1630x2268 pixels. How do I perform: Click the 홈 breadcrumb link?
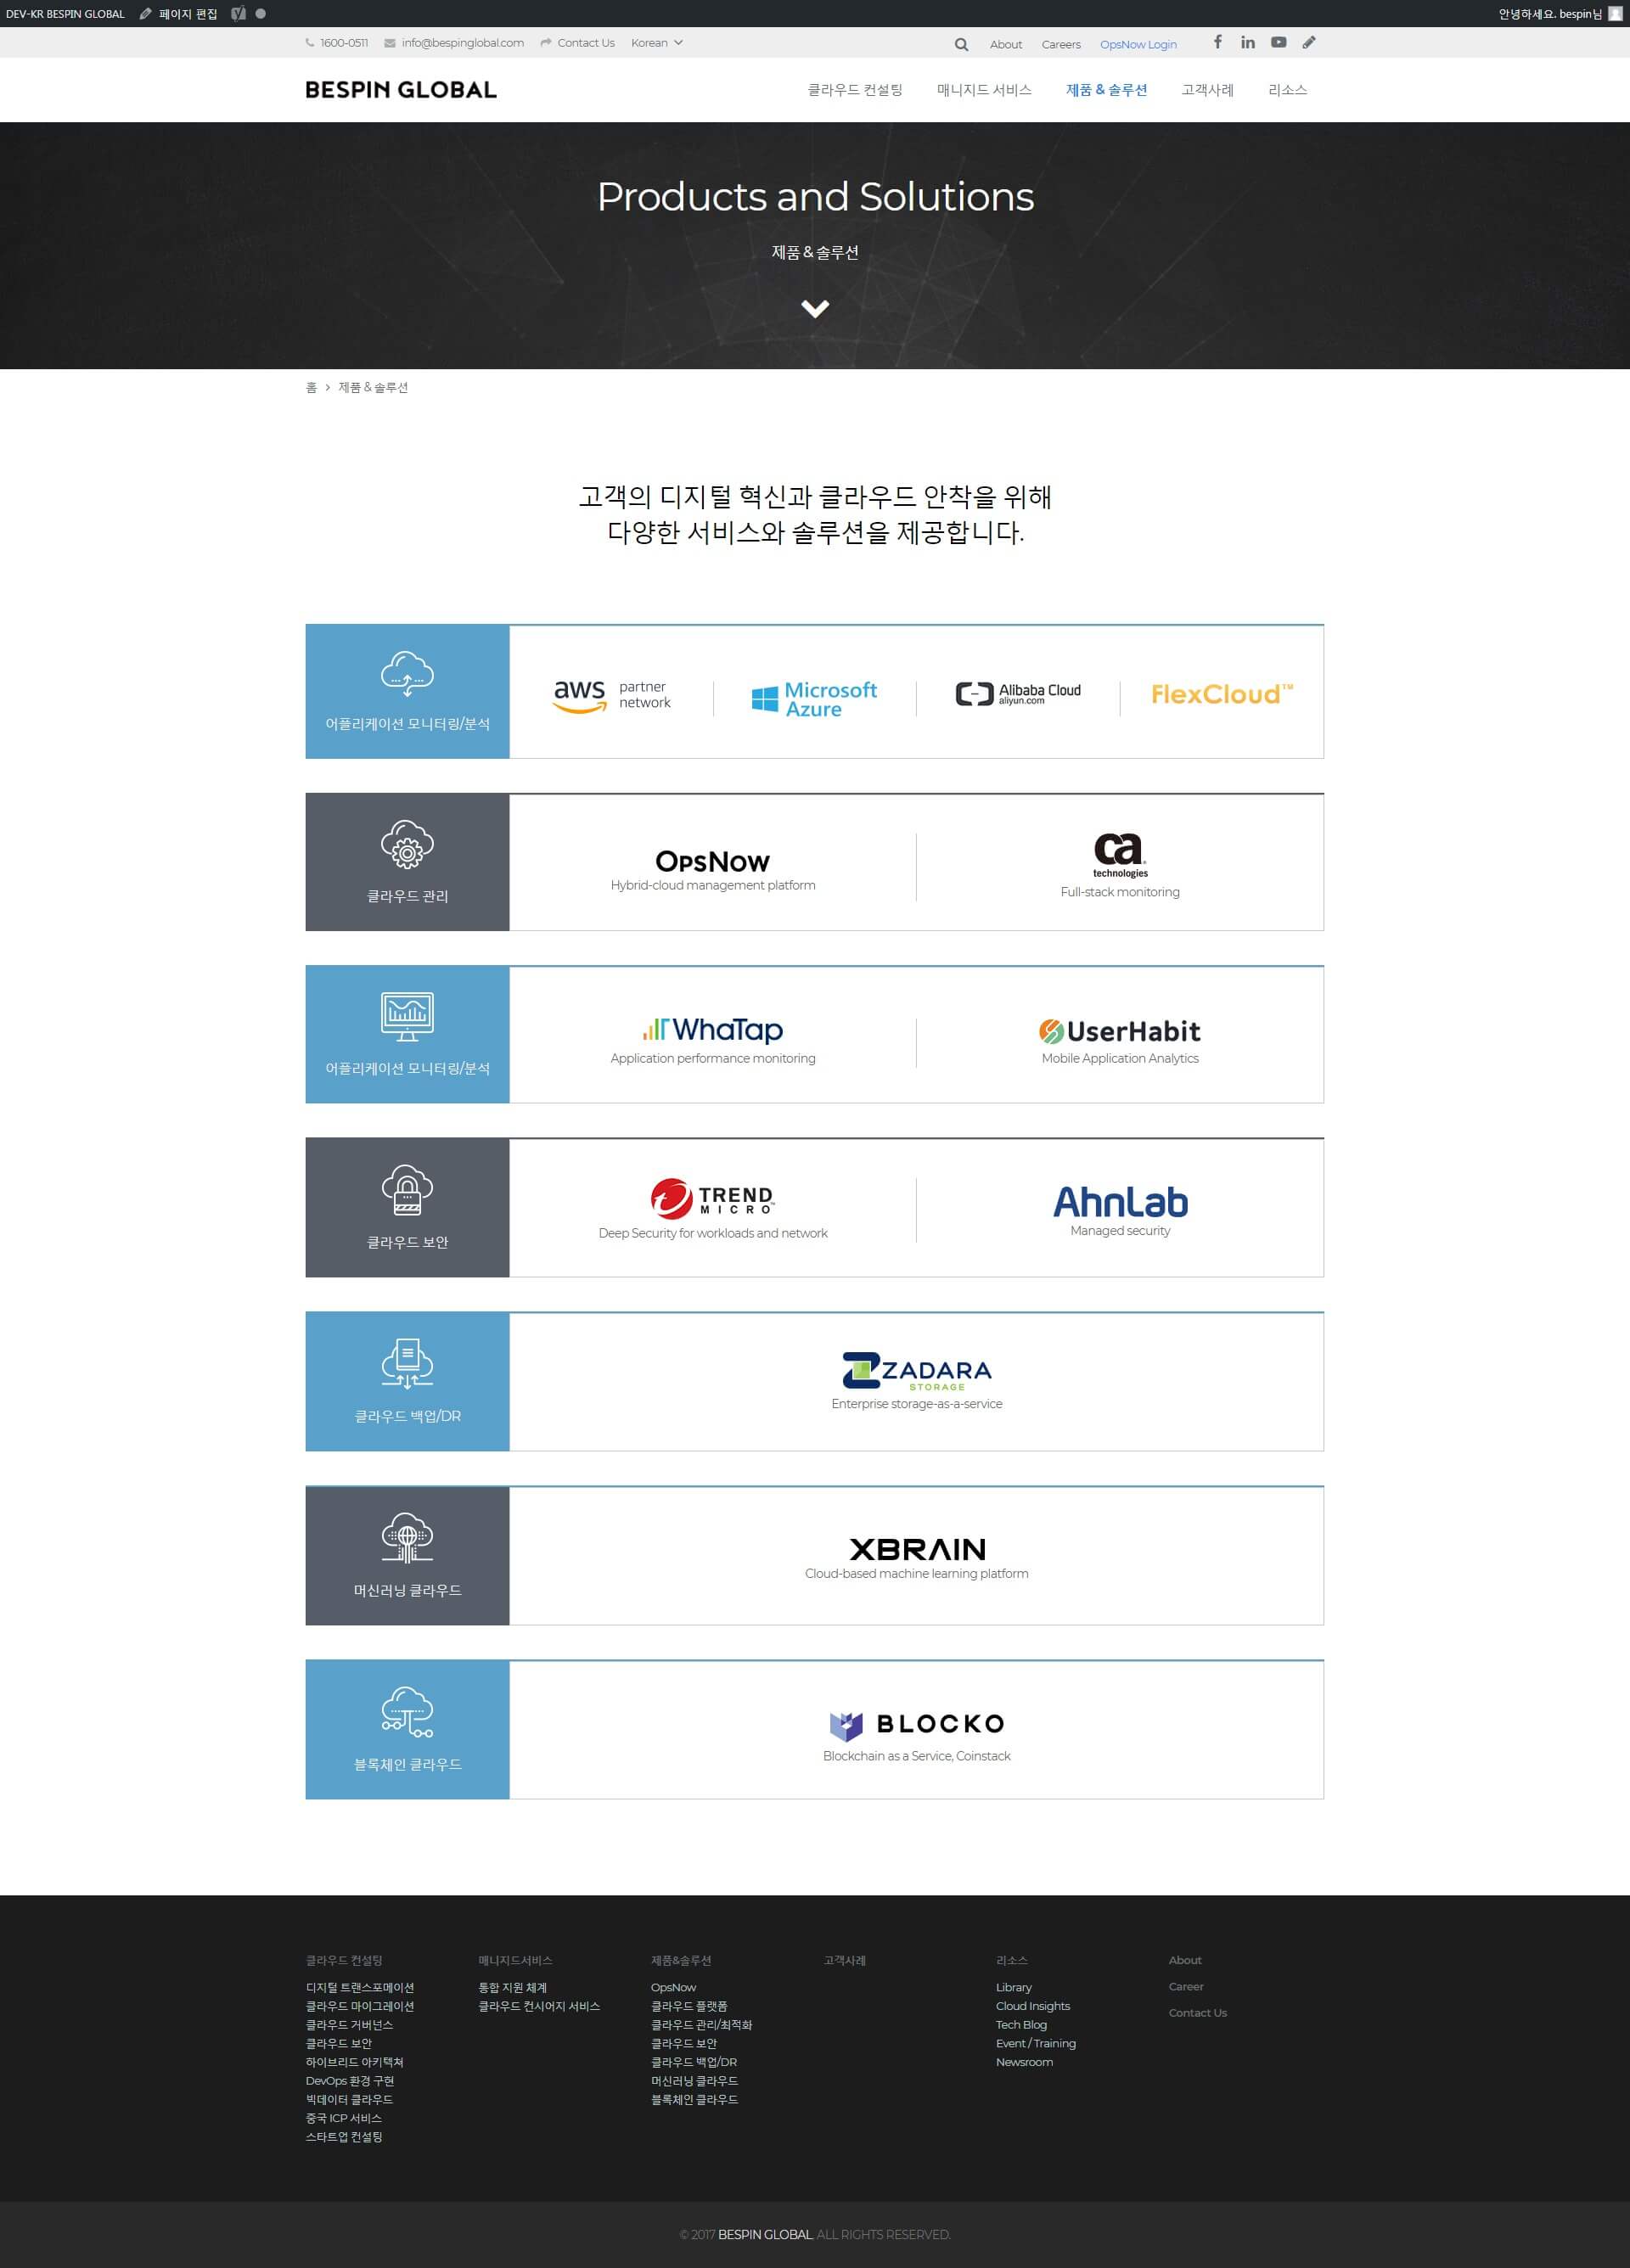[311, 387]
